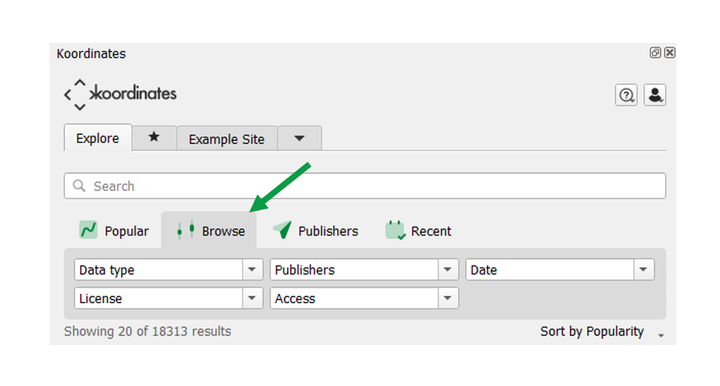This screenshot has height=386, width=720.
Task: Open the extra tabs dropdown arrow
Action: tap(299, 138)
